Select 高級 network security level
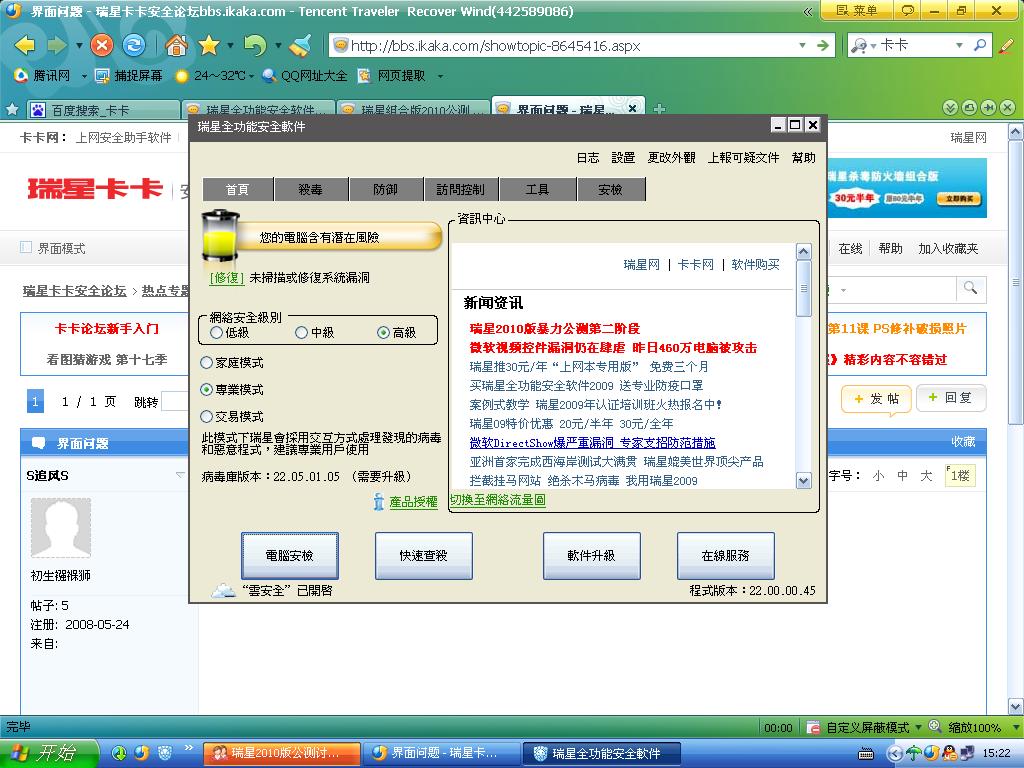 pos(384,332)
